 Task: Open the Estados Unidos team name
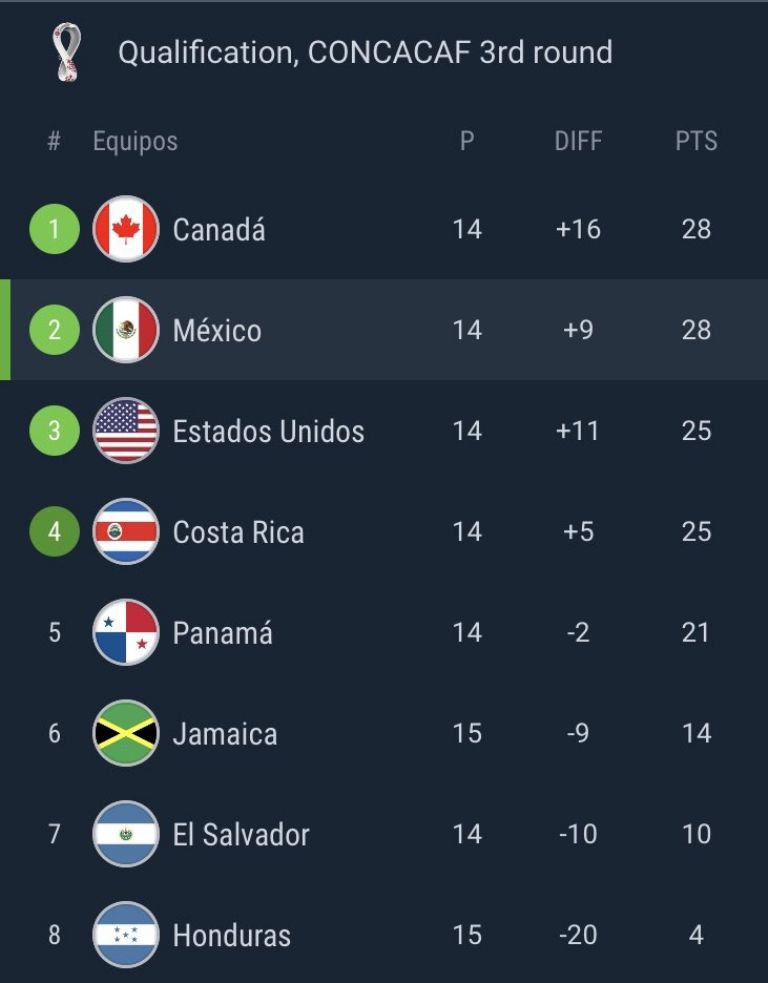[268, 431]
